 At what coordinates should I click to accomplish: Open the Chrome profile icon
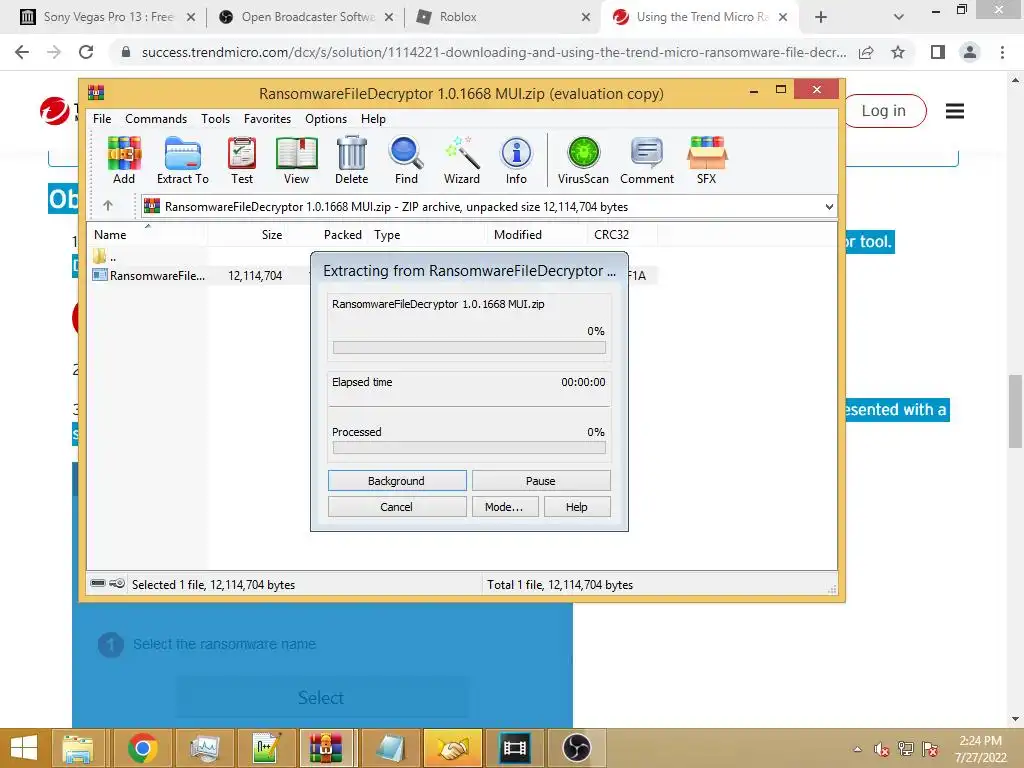coord(970,52)
